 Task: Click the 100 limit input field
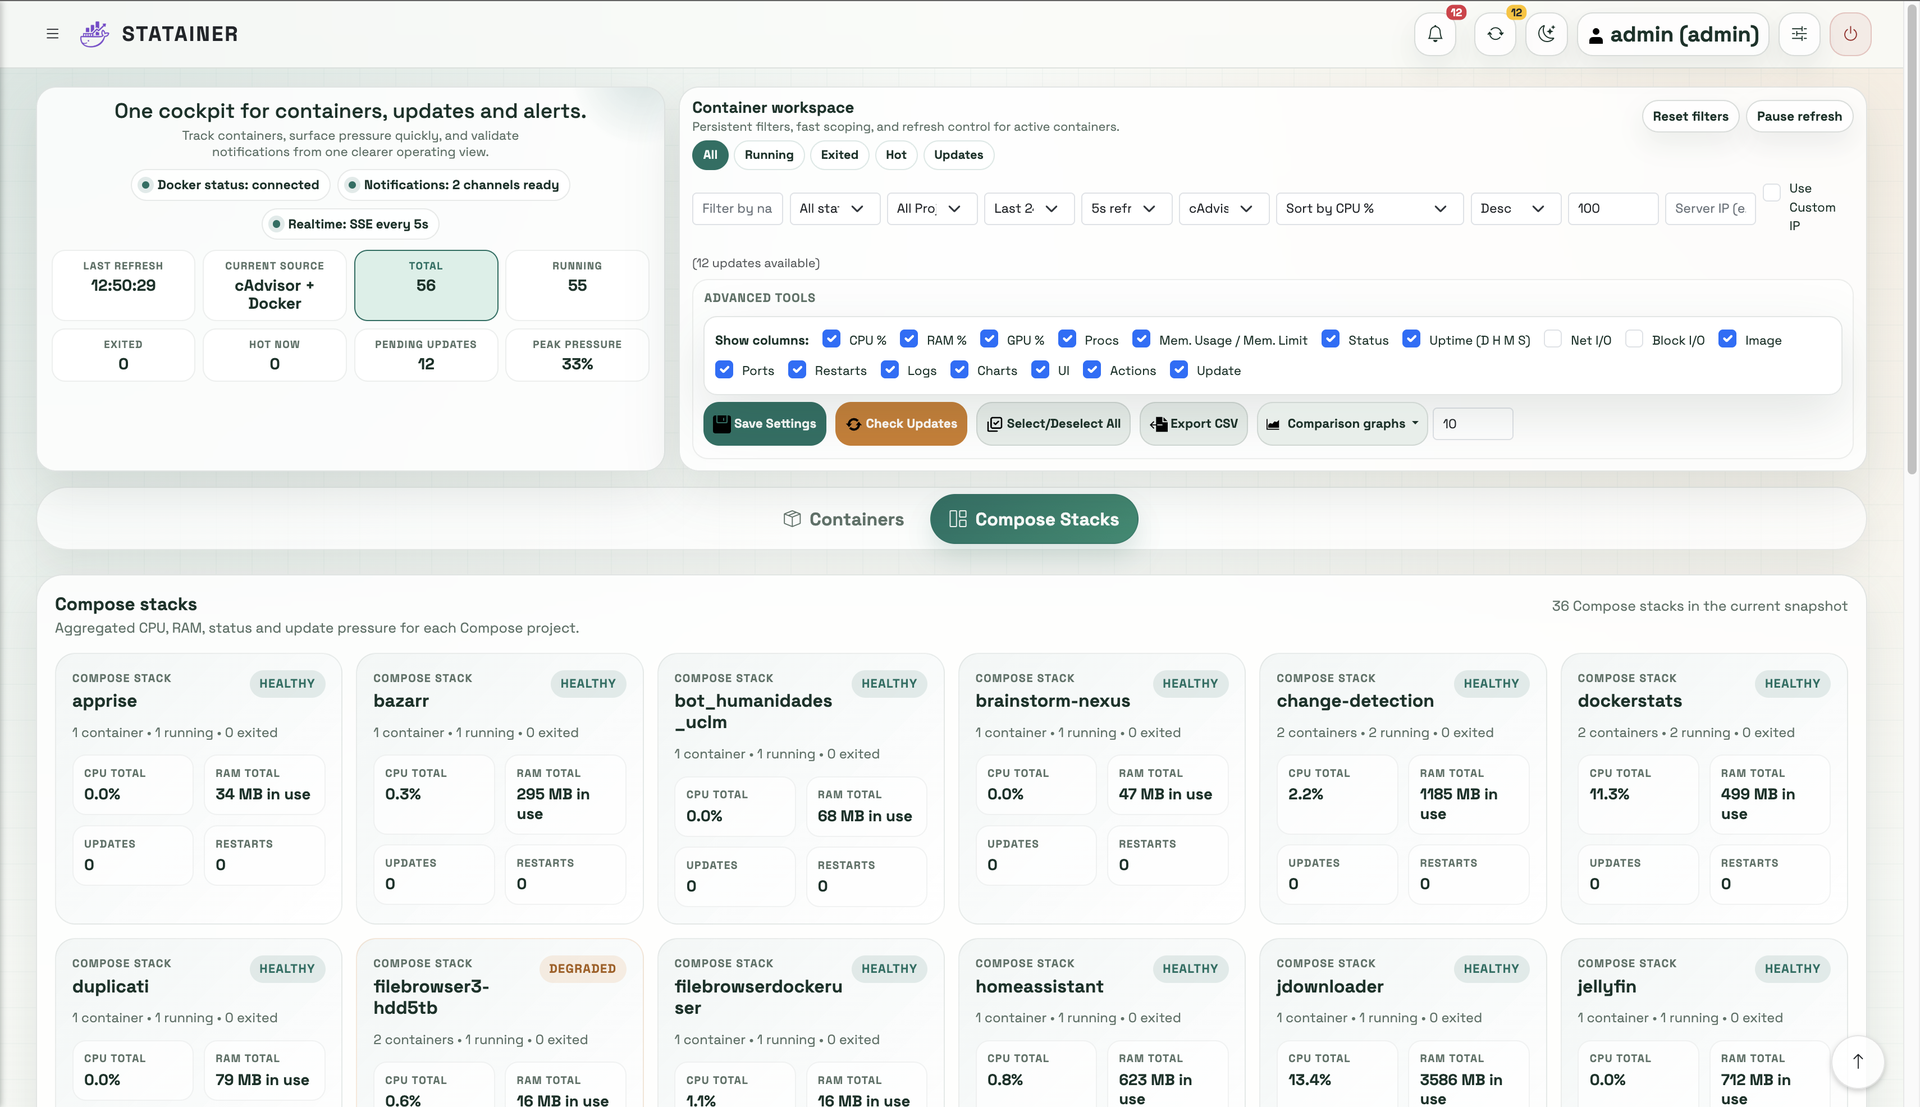[x=1612, y=208]
